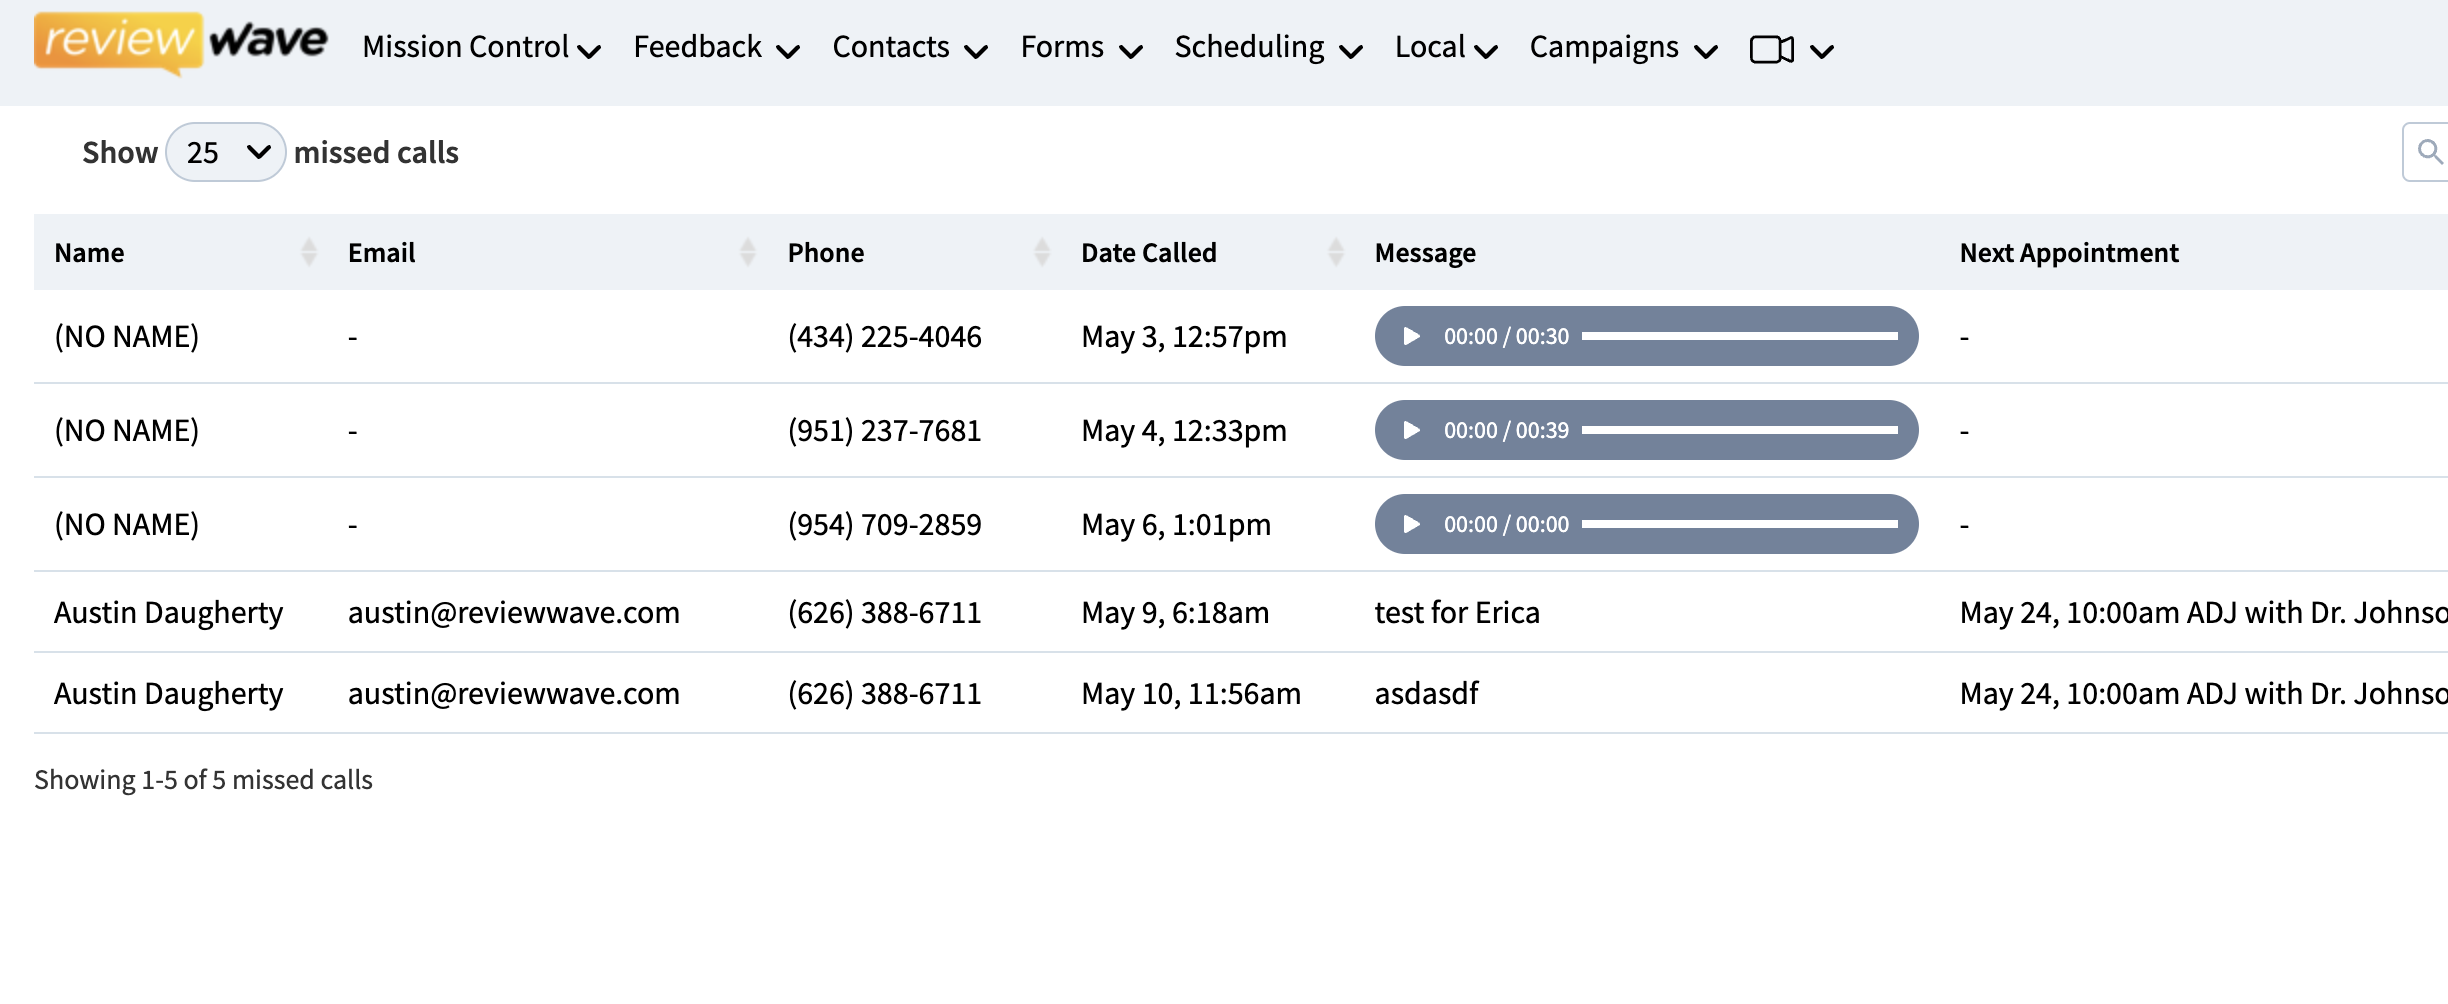Open the Feedback menu
This screenshot has height=1004, width=2448.
coord(716,48)
